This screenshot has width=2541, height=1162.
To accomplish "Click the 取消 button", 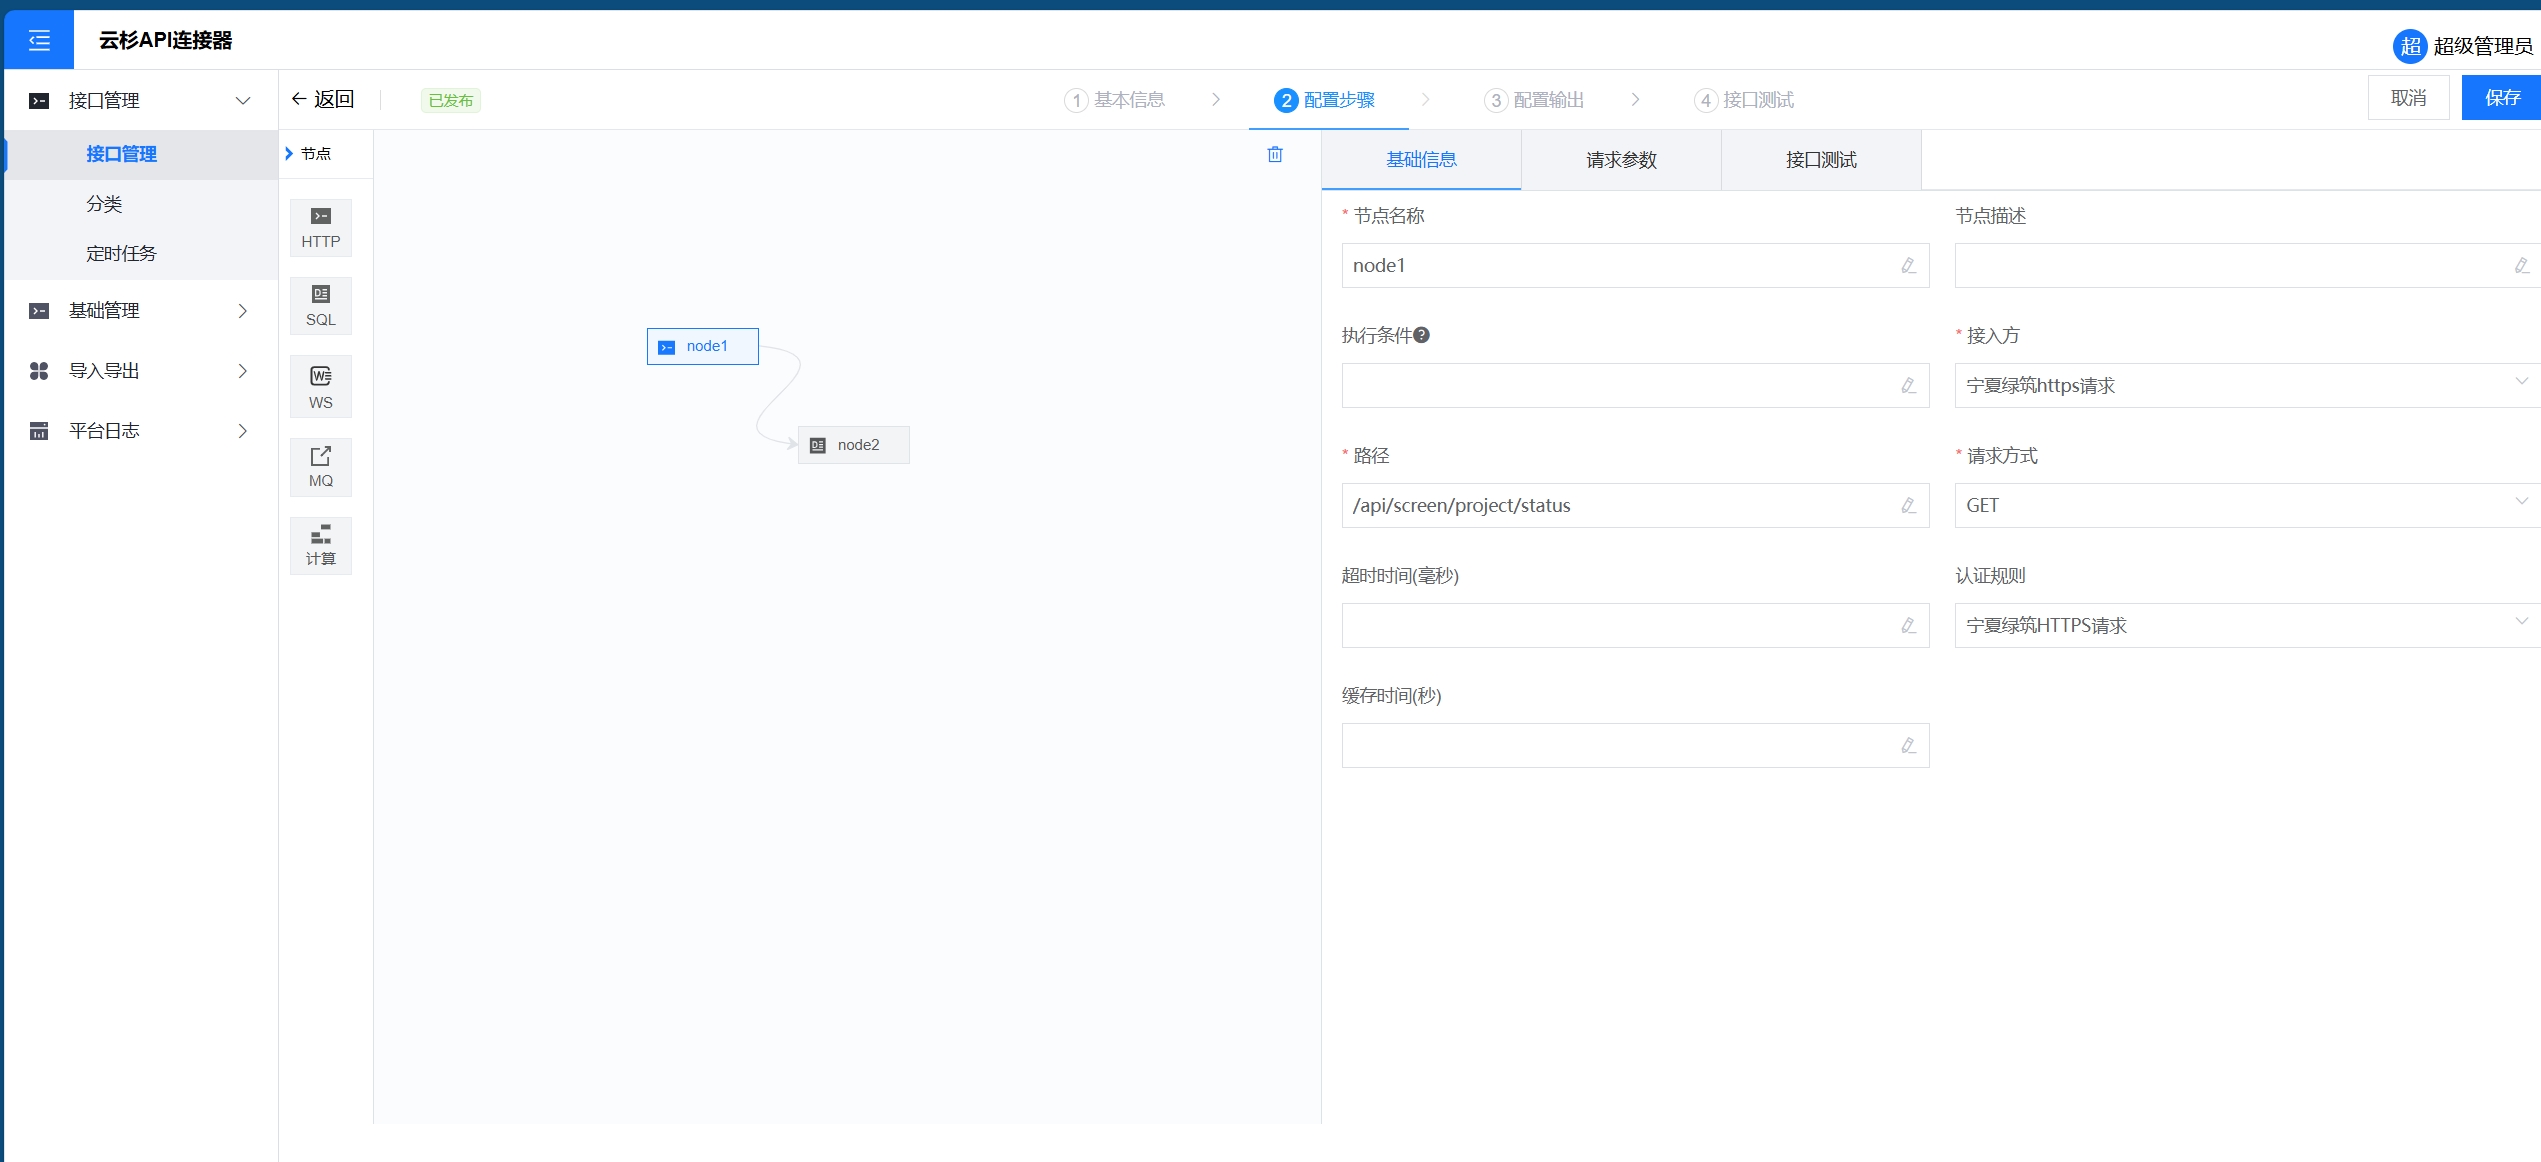I will 2408,98.
